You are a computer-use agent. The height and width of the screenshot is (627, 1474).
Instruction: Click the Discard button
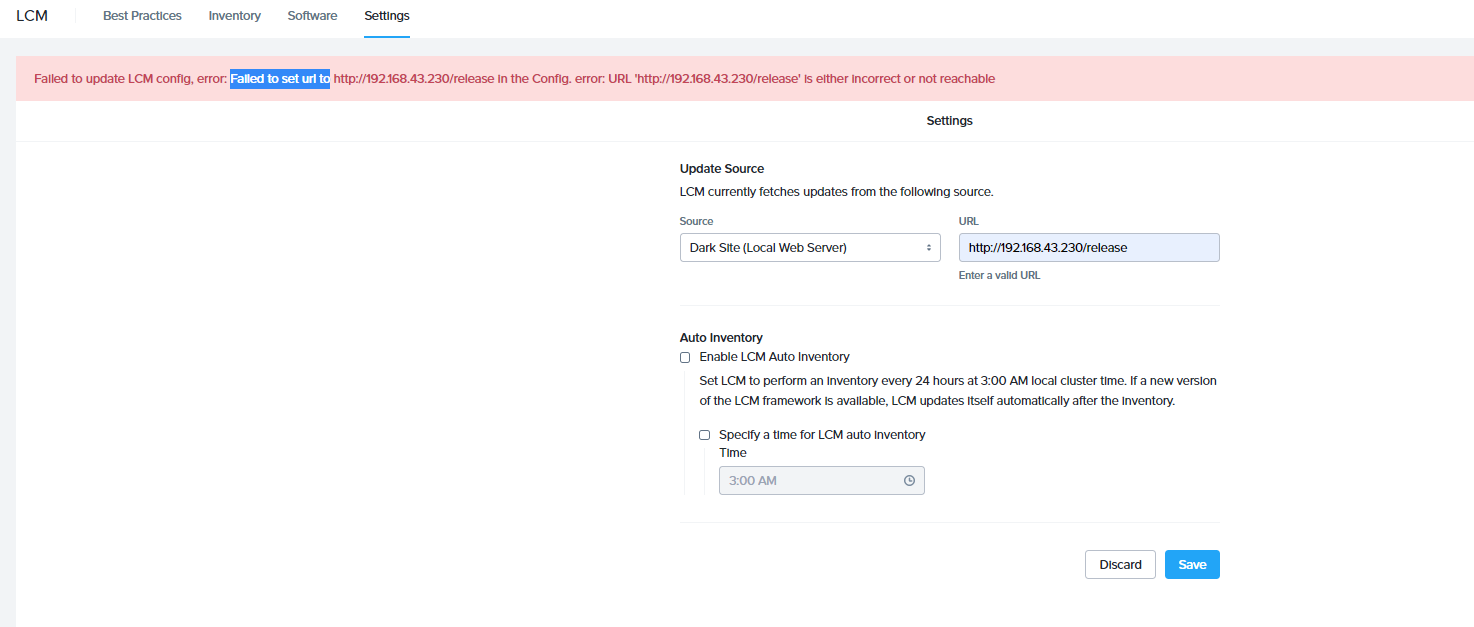1120,565
